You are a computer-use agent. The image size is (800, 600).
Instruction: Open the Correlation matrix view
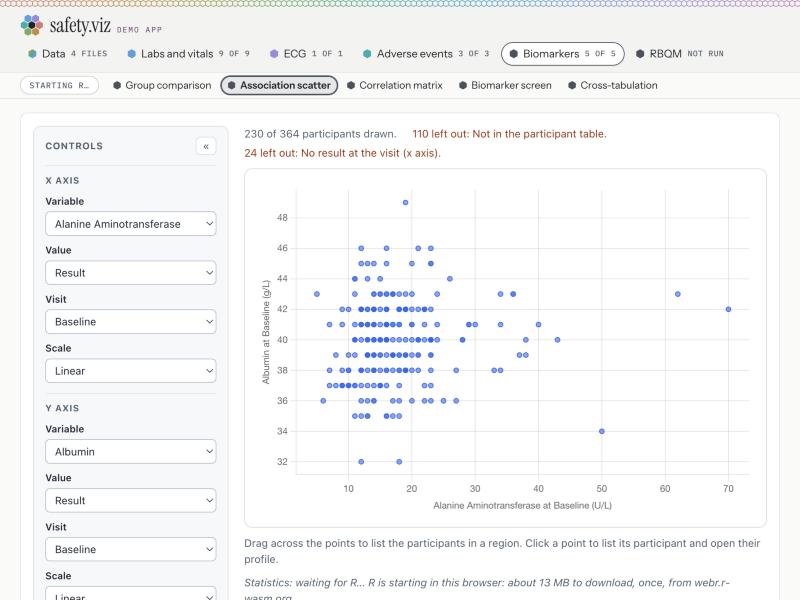point(394,85)
